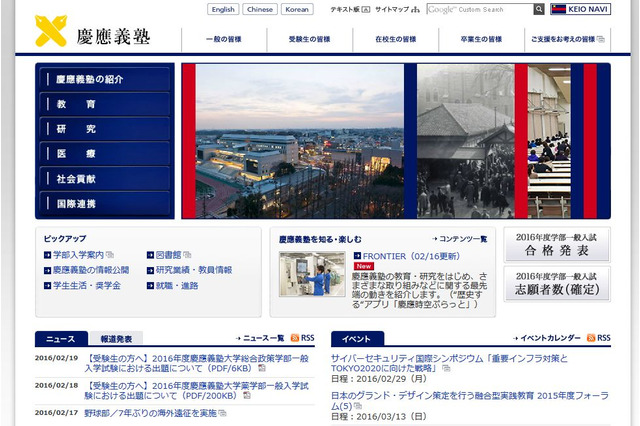Image resolution: width=640 pixels, height=426 pixels.
Task: Click the arrow icon beside 学部入学案内
Action: pos(47,255)
